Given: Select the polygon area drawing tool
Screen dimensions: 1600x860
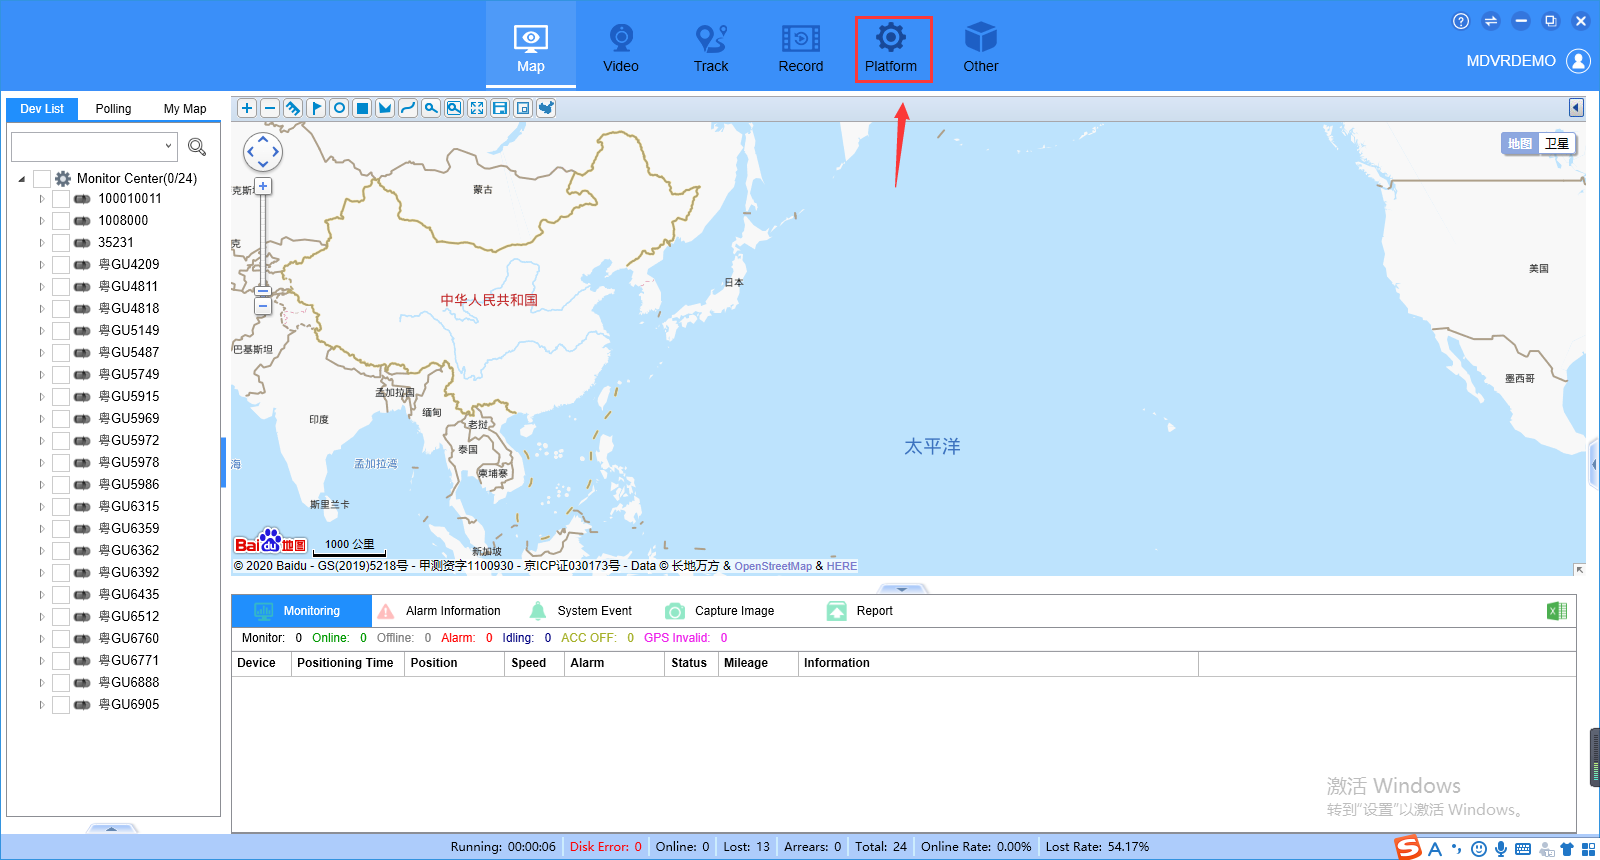Looking at the screenshot, I should (385, 108).
